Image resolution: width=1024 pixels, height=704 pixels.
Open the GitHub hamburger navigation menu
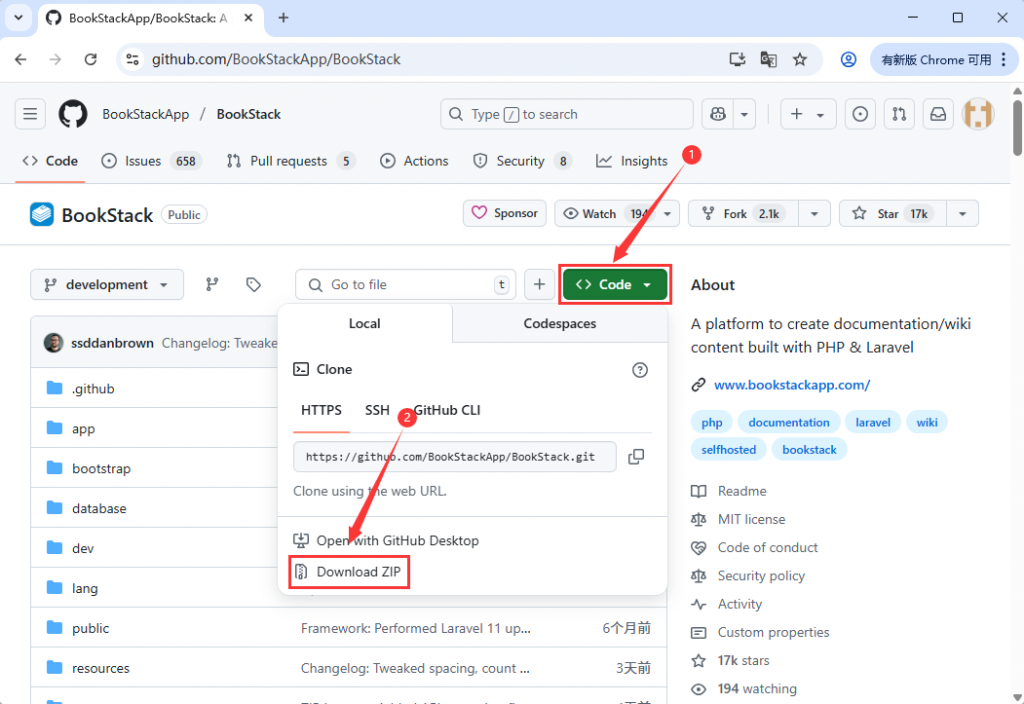pyautogui.click(x=30, y=114)
